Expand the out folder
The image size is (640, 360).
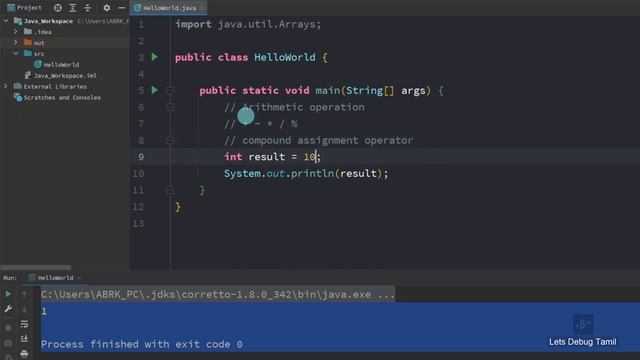click(16, 42)
